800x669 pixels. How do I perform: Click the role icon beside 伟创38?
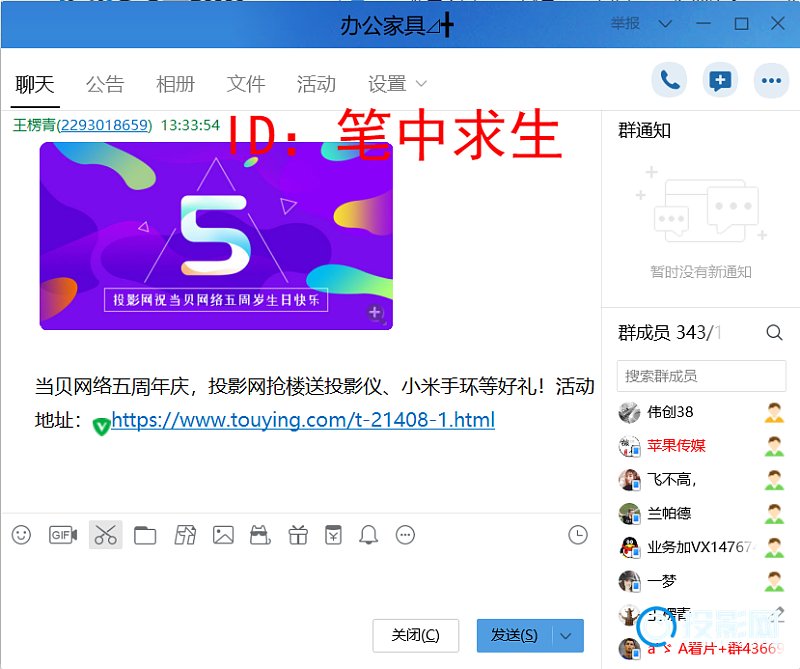coord(774,412)
